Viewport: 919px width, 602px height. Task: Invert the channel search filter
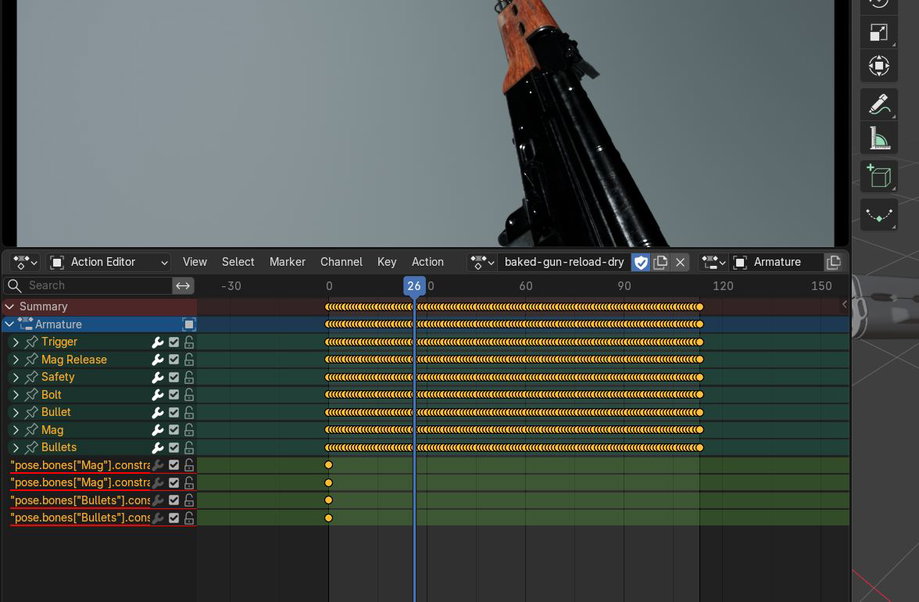[183, 285]
